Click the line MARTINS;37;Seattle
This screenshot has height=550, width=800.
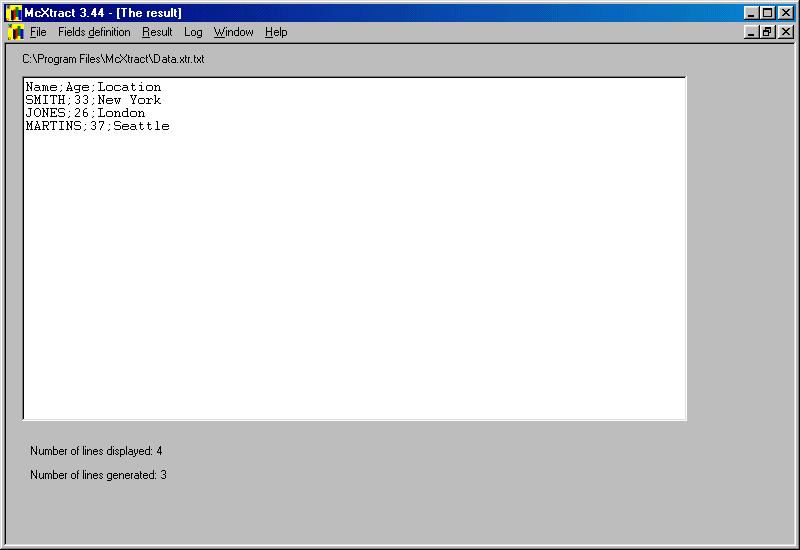(97, 126)
